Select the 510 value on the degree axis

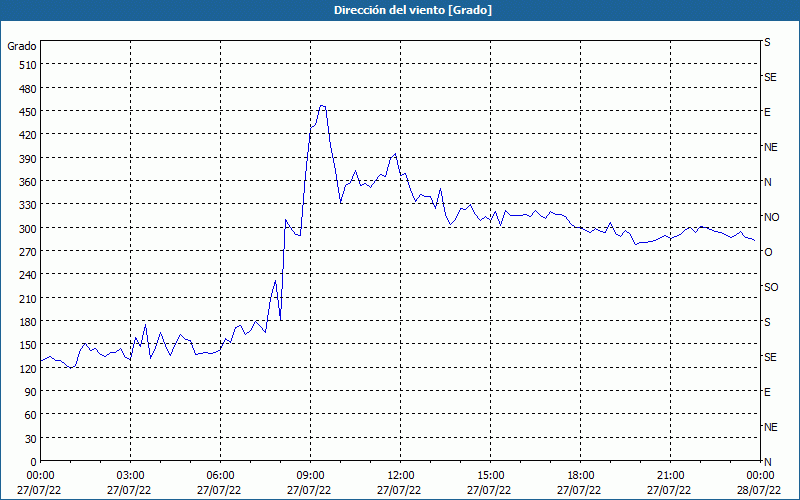pos(29,65)
